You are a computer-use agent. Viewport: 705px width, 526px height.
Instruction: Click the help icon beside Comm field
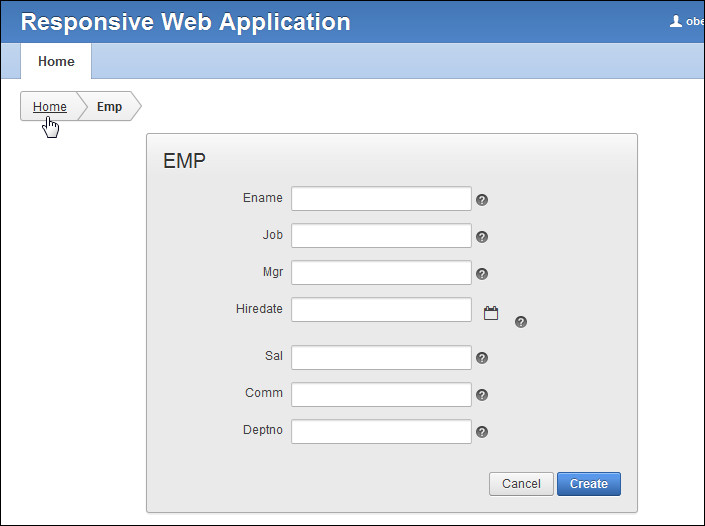[x=482, y=395]
